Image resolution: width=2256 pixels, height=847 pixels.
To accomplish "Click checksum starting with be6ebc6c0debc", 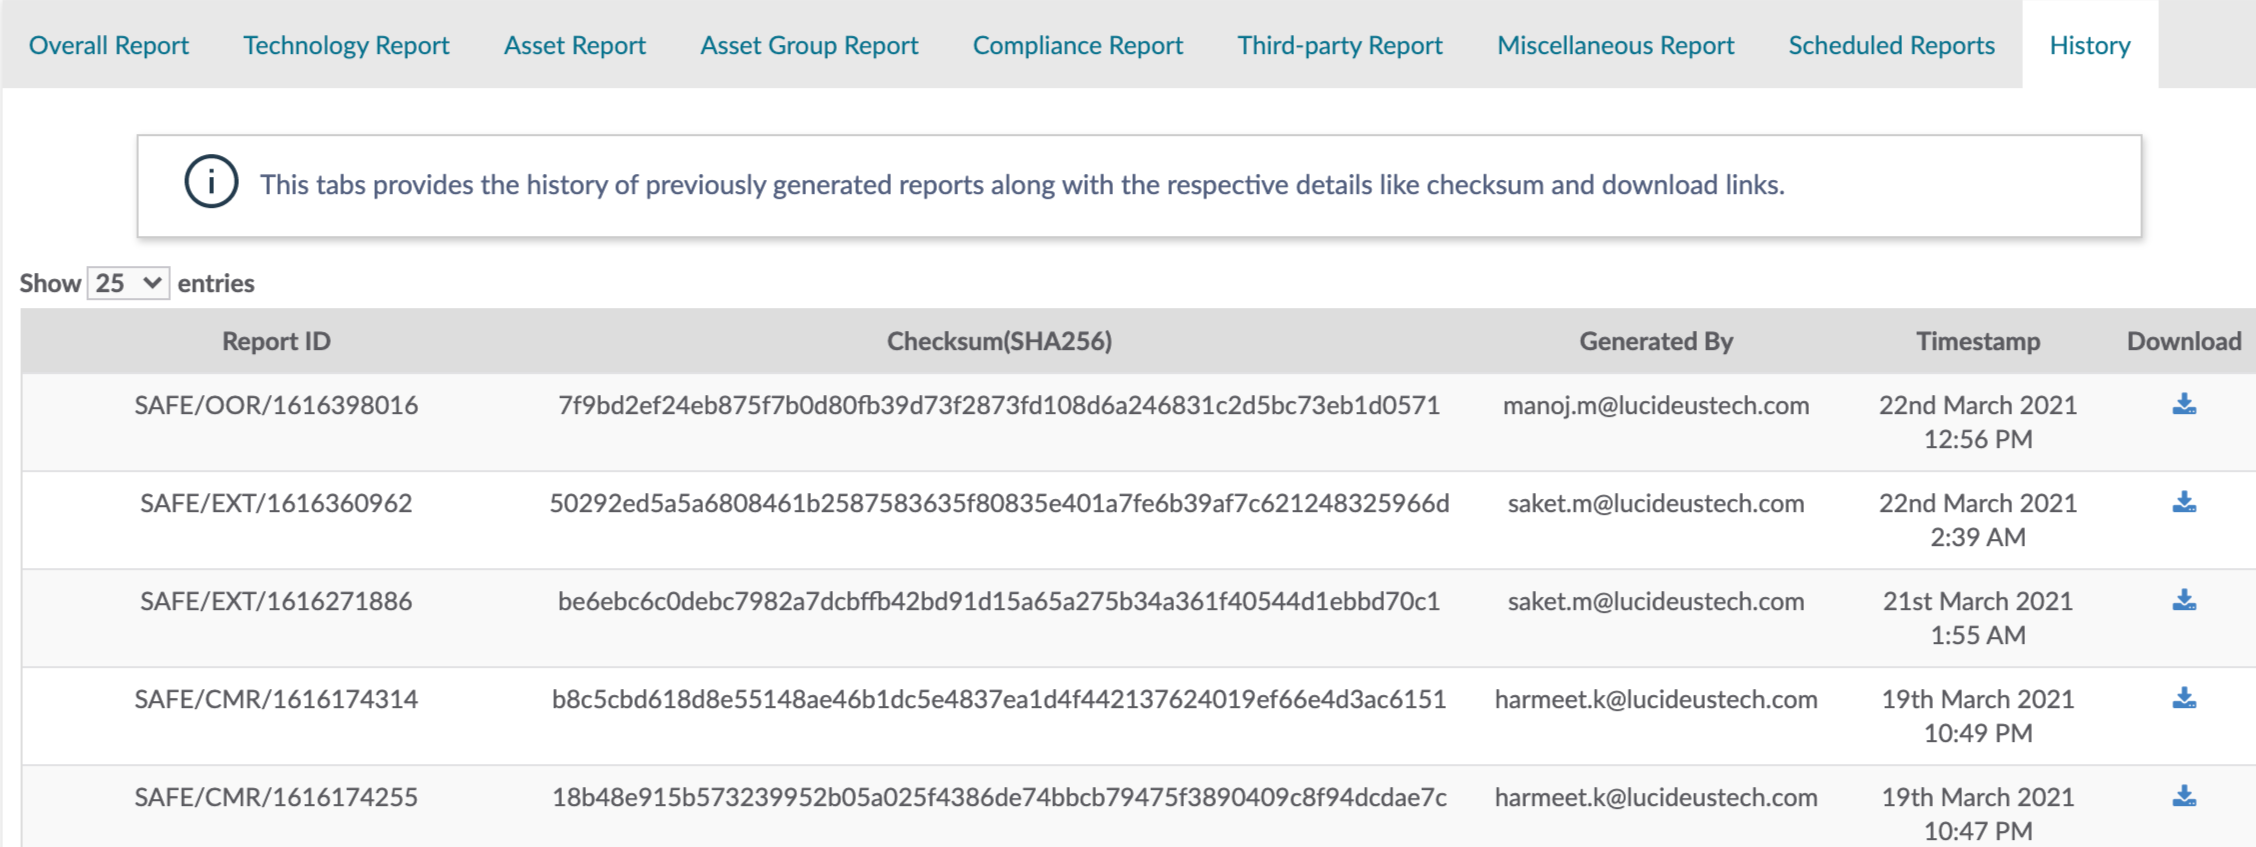I will (x=999, y=601).
